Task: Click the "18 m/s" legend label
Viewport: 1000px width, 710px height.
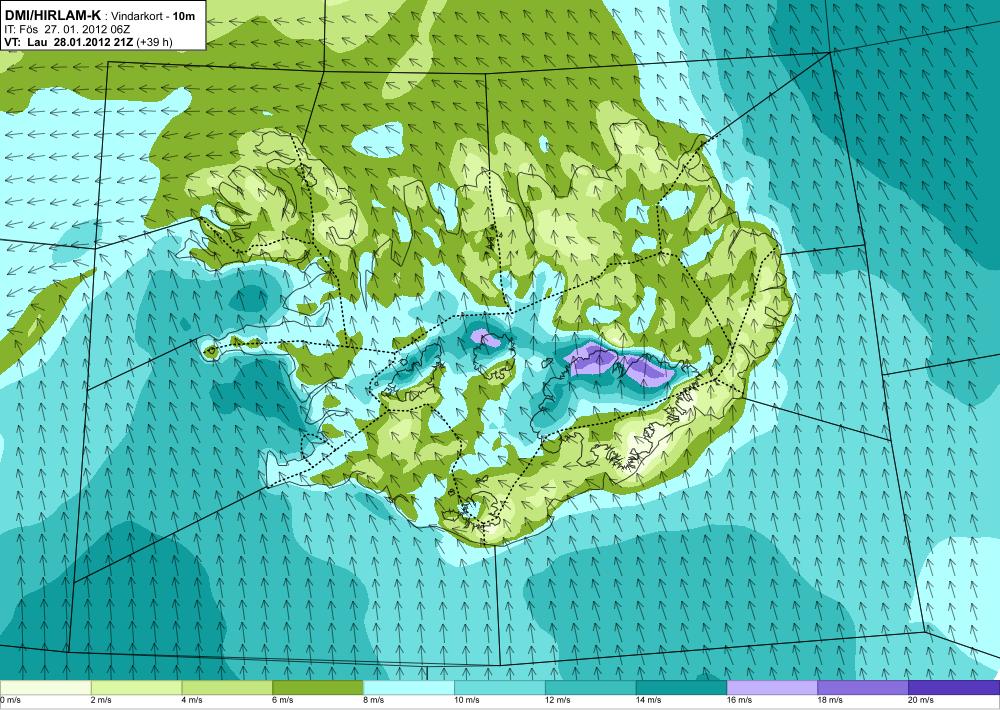Action: pos(831,700)
